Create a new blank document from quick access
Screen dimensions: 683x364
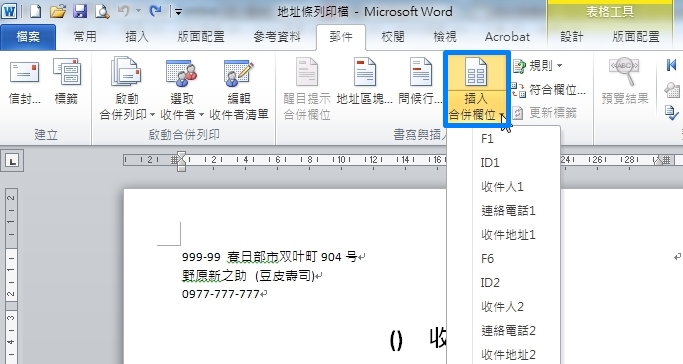(x=35, y=11)
